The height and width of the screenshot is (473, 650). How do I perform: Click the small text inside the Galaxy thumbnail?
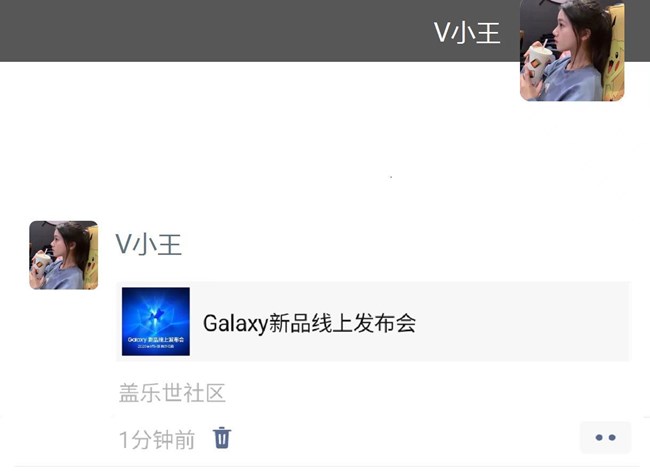[x=156, y=342]
